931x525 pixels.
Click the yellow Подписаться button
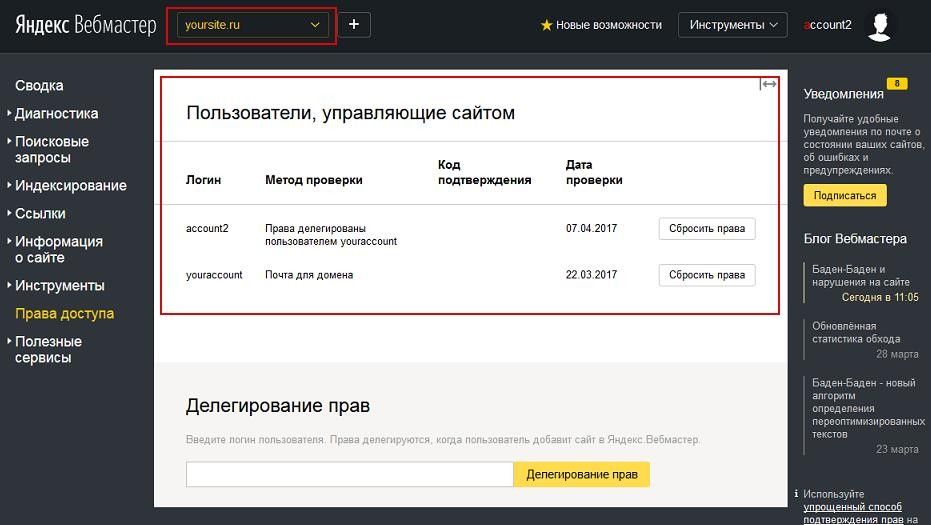pos(845,195)
